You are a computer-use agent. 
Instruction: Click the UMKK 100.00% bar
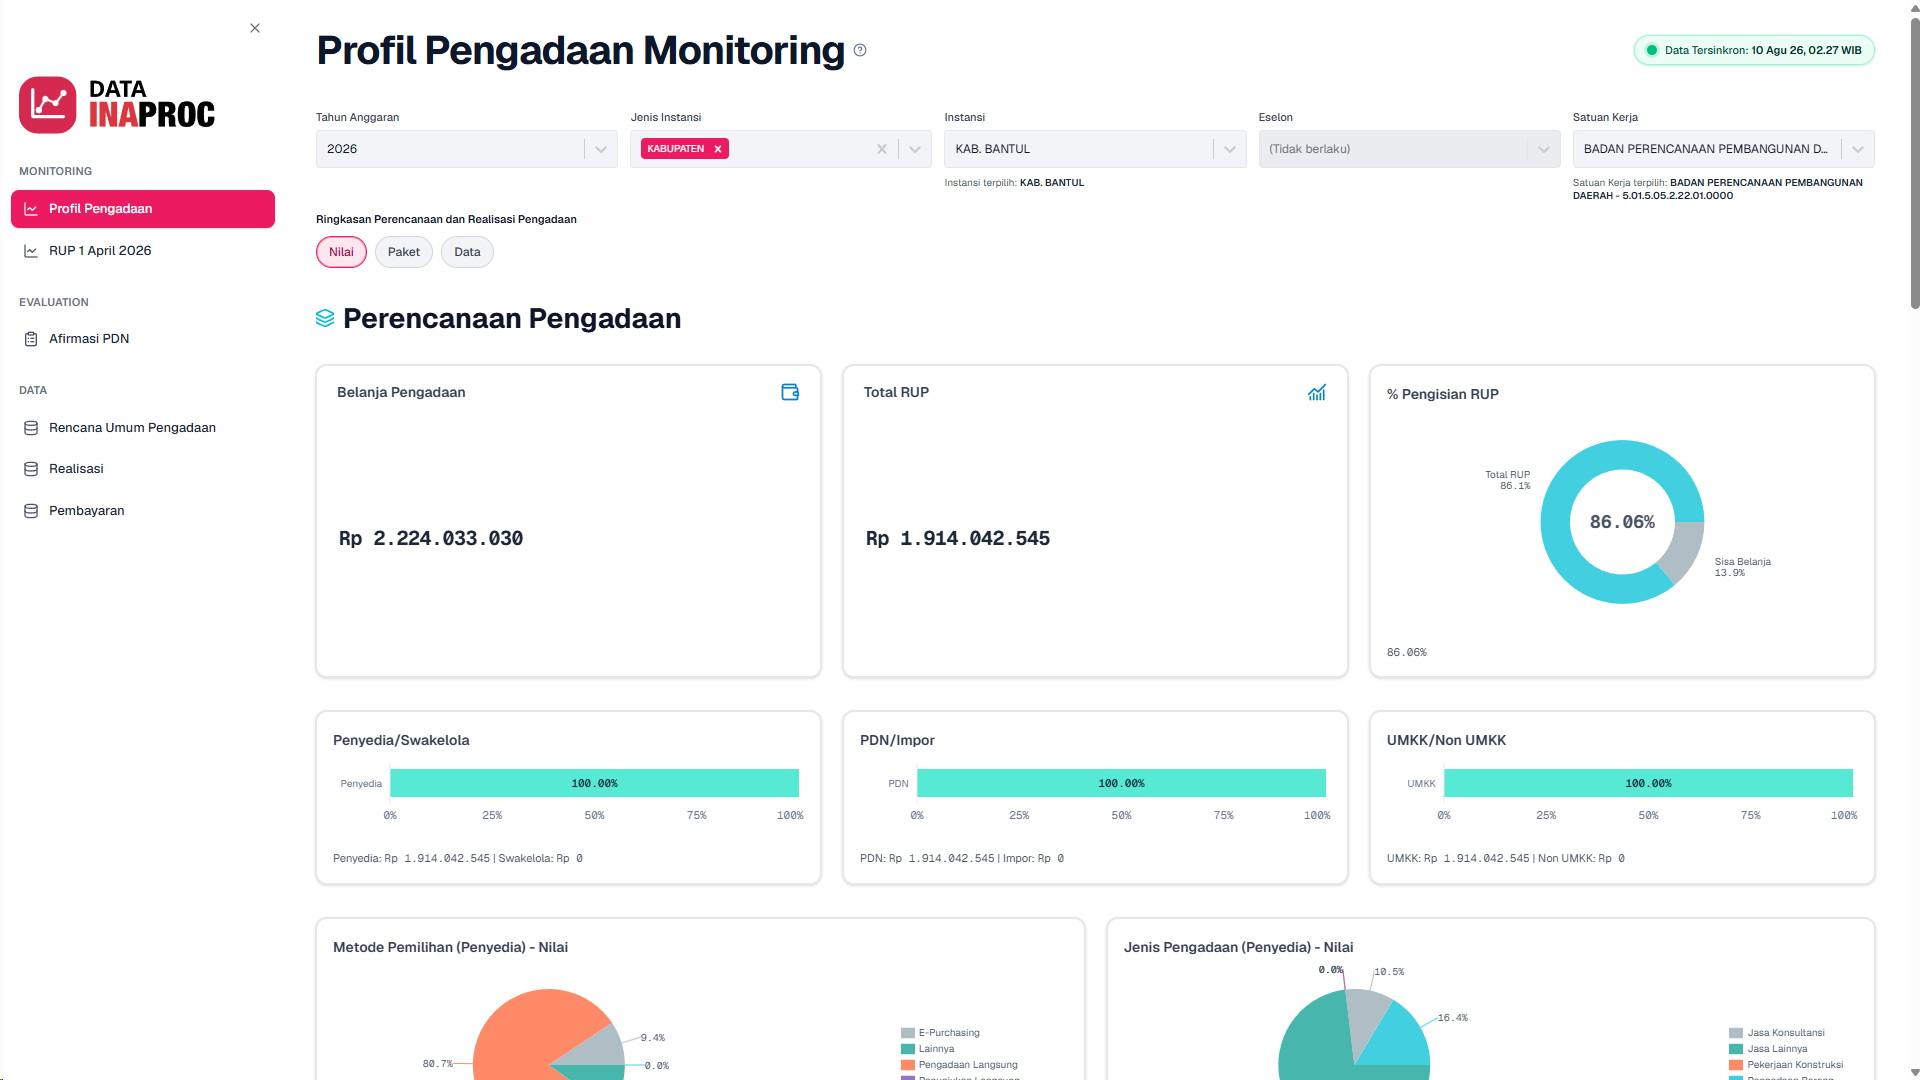(x=1648, y=783)
